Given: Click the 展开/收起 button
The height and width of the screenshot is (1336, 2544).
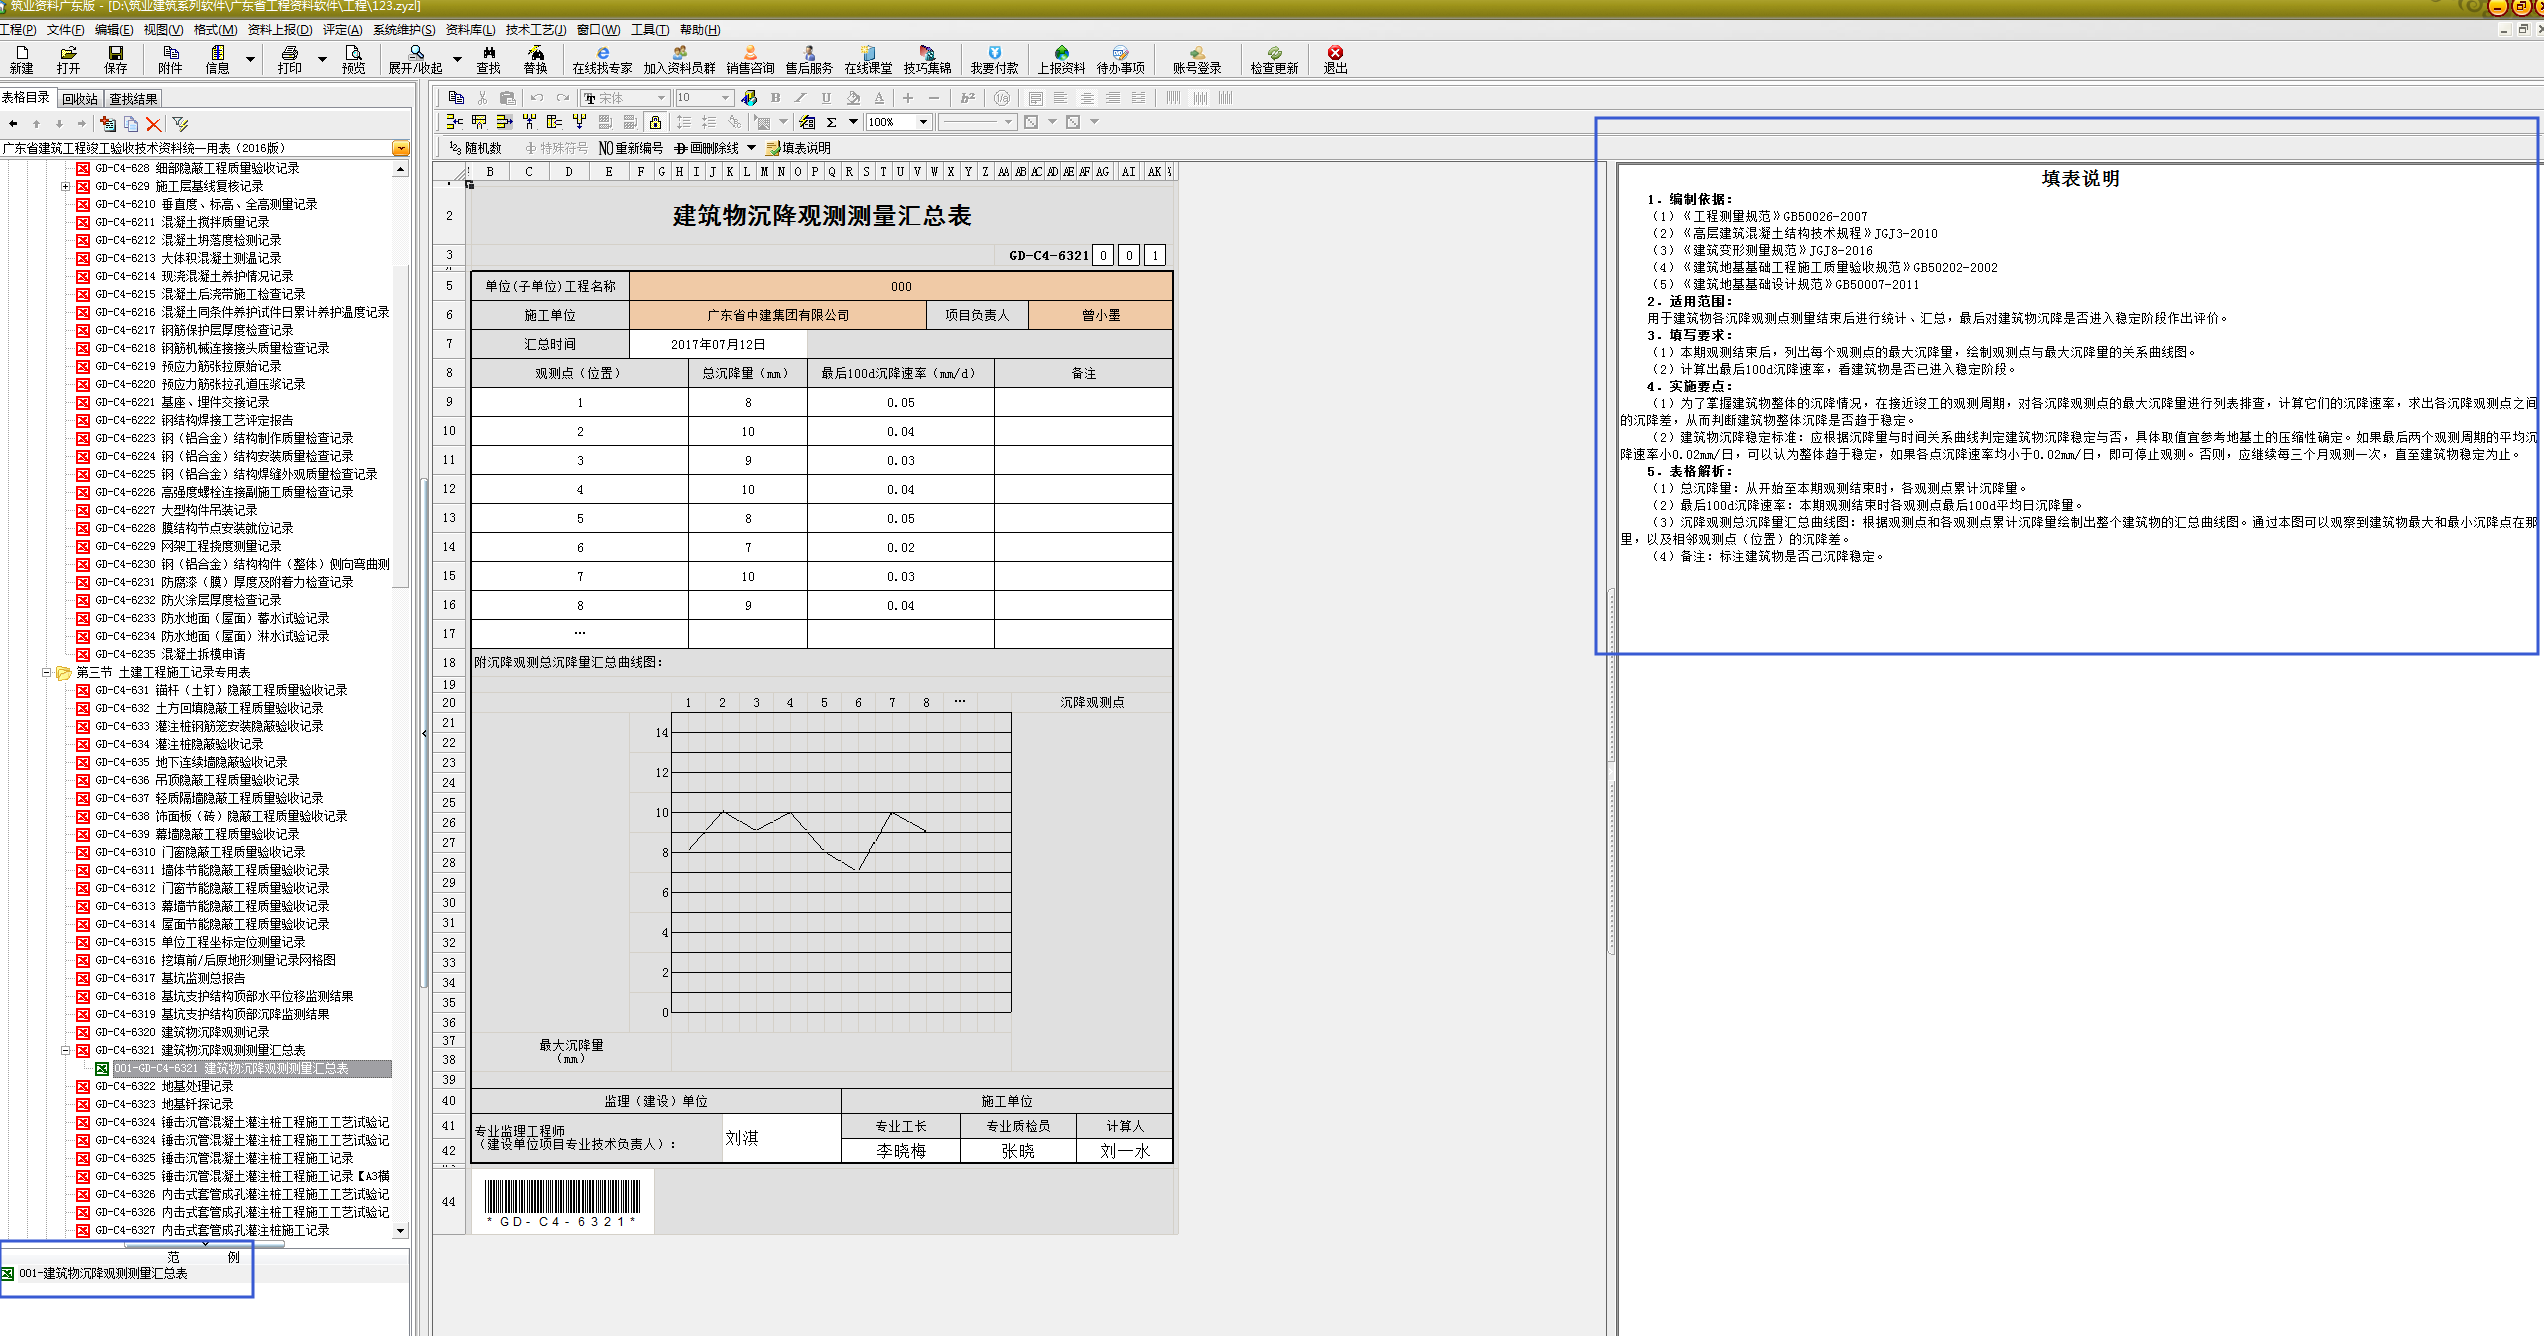Looking at the screenshot, I should 415,59.
